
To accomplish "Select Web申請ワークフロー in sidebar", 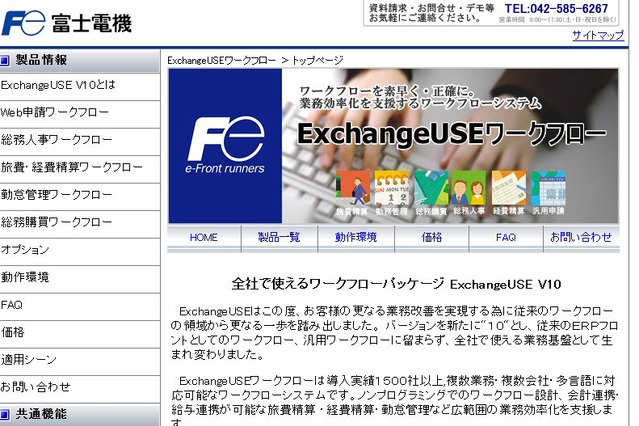I will [80, 113].
